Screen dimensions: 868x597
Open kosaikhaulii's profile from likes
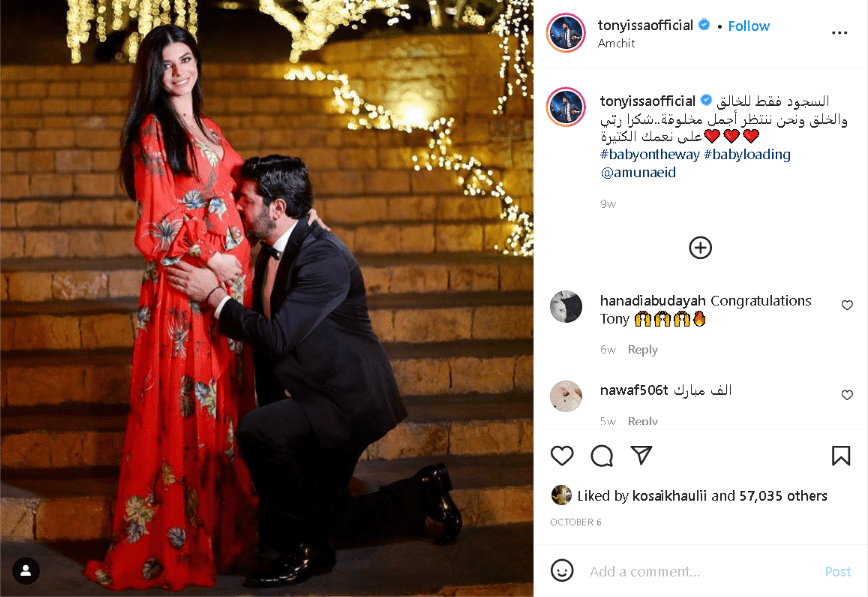click(x=669, y=496)
